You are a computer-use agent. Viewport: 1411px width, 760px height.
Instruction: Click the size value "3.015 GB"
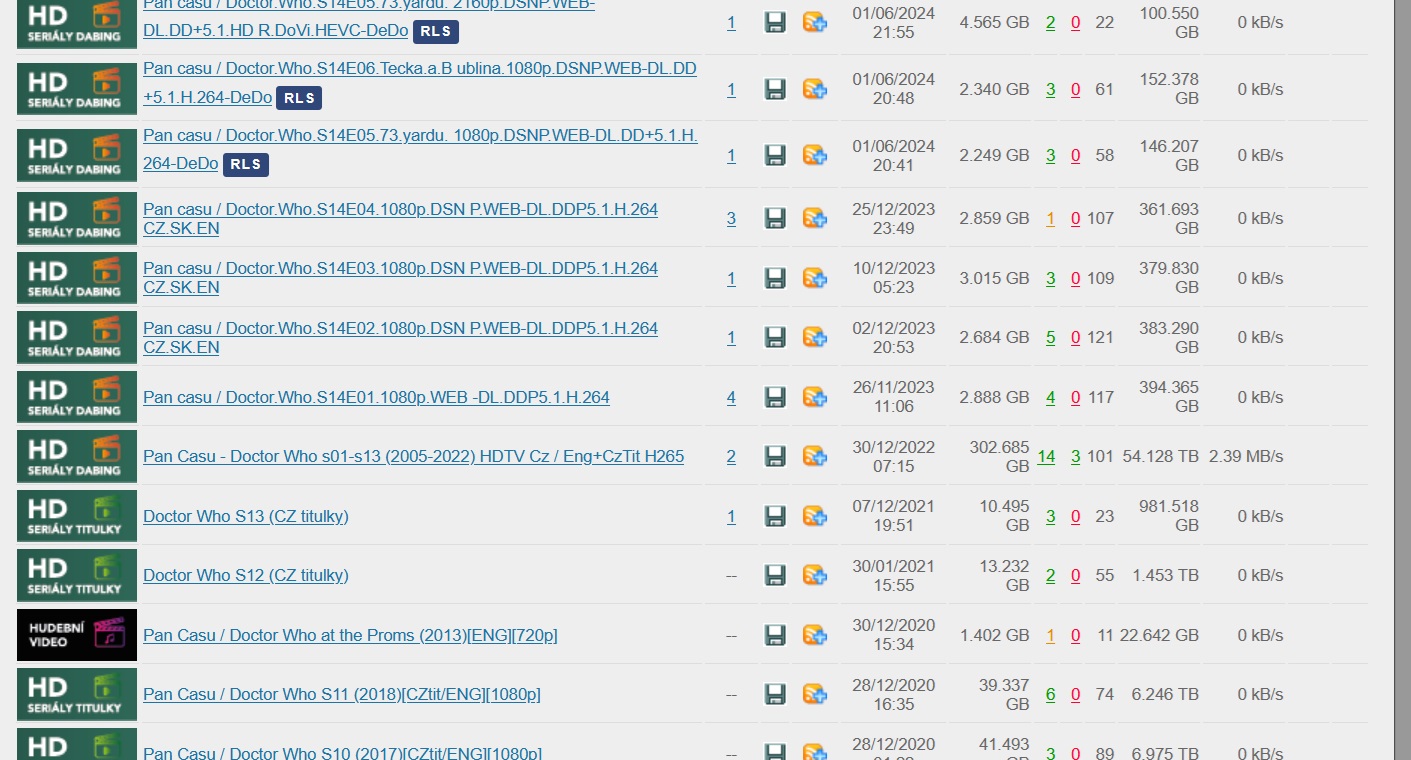[994, 278]
